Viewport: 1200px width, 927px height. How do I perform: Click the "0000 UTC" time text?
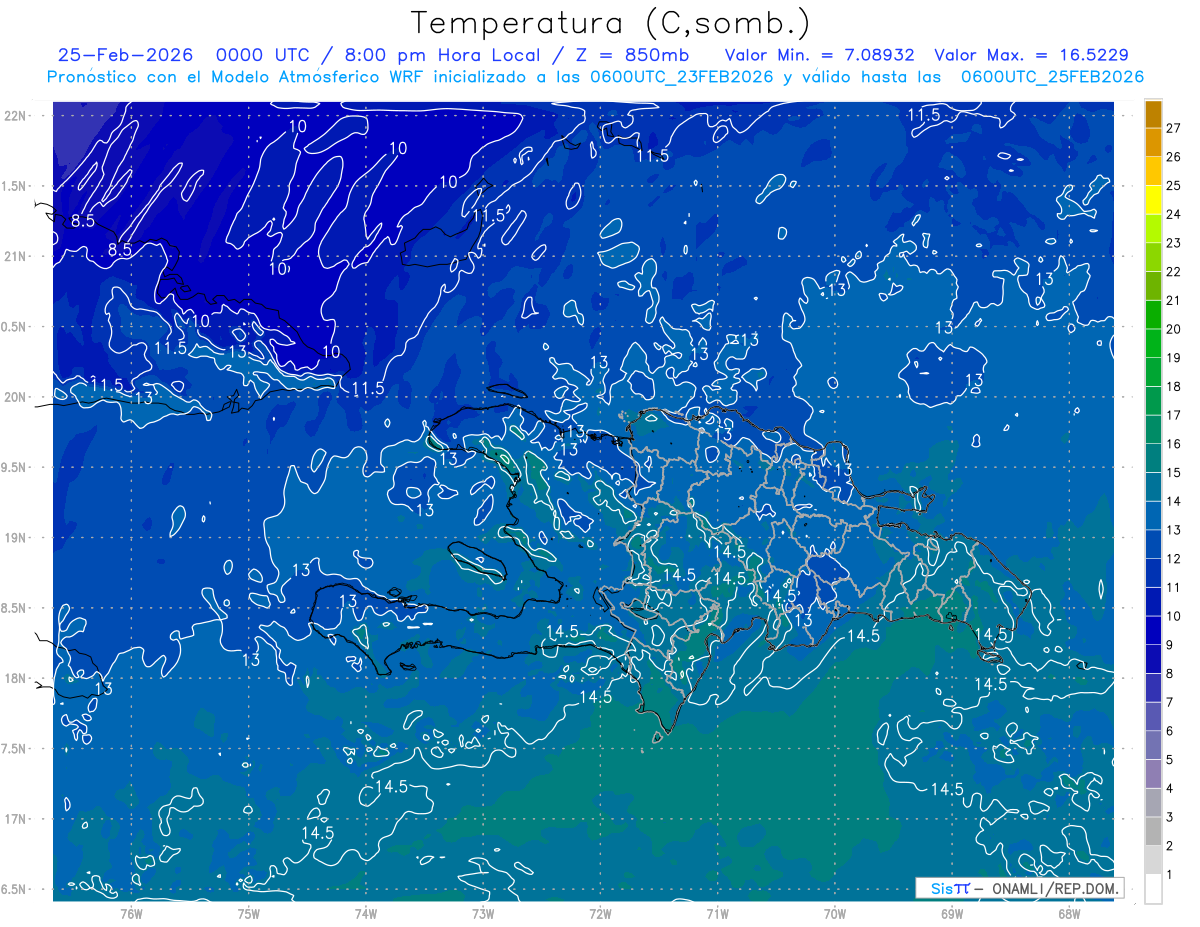pyautogui.click(x=265, y=55)
